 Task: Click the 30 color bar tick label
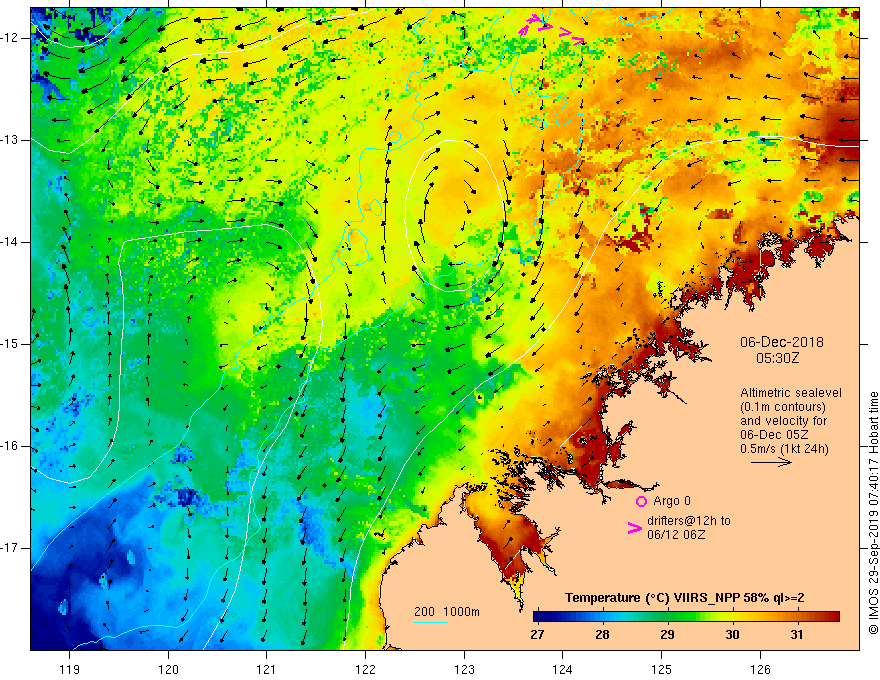pos(732,635)
